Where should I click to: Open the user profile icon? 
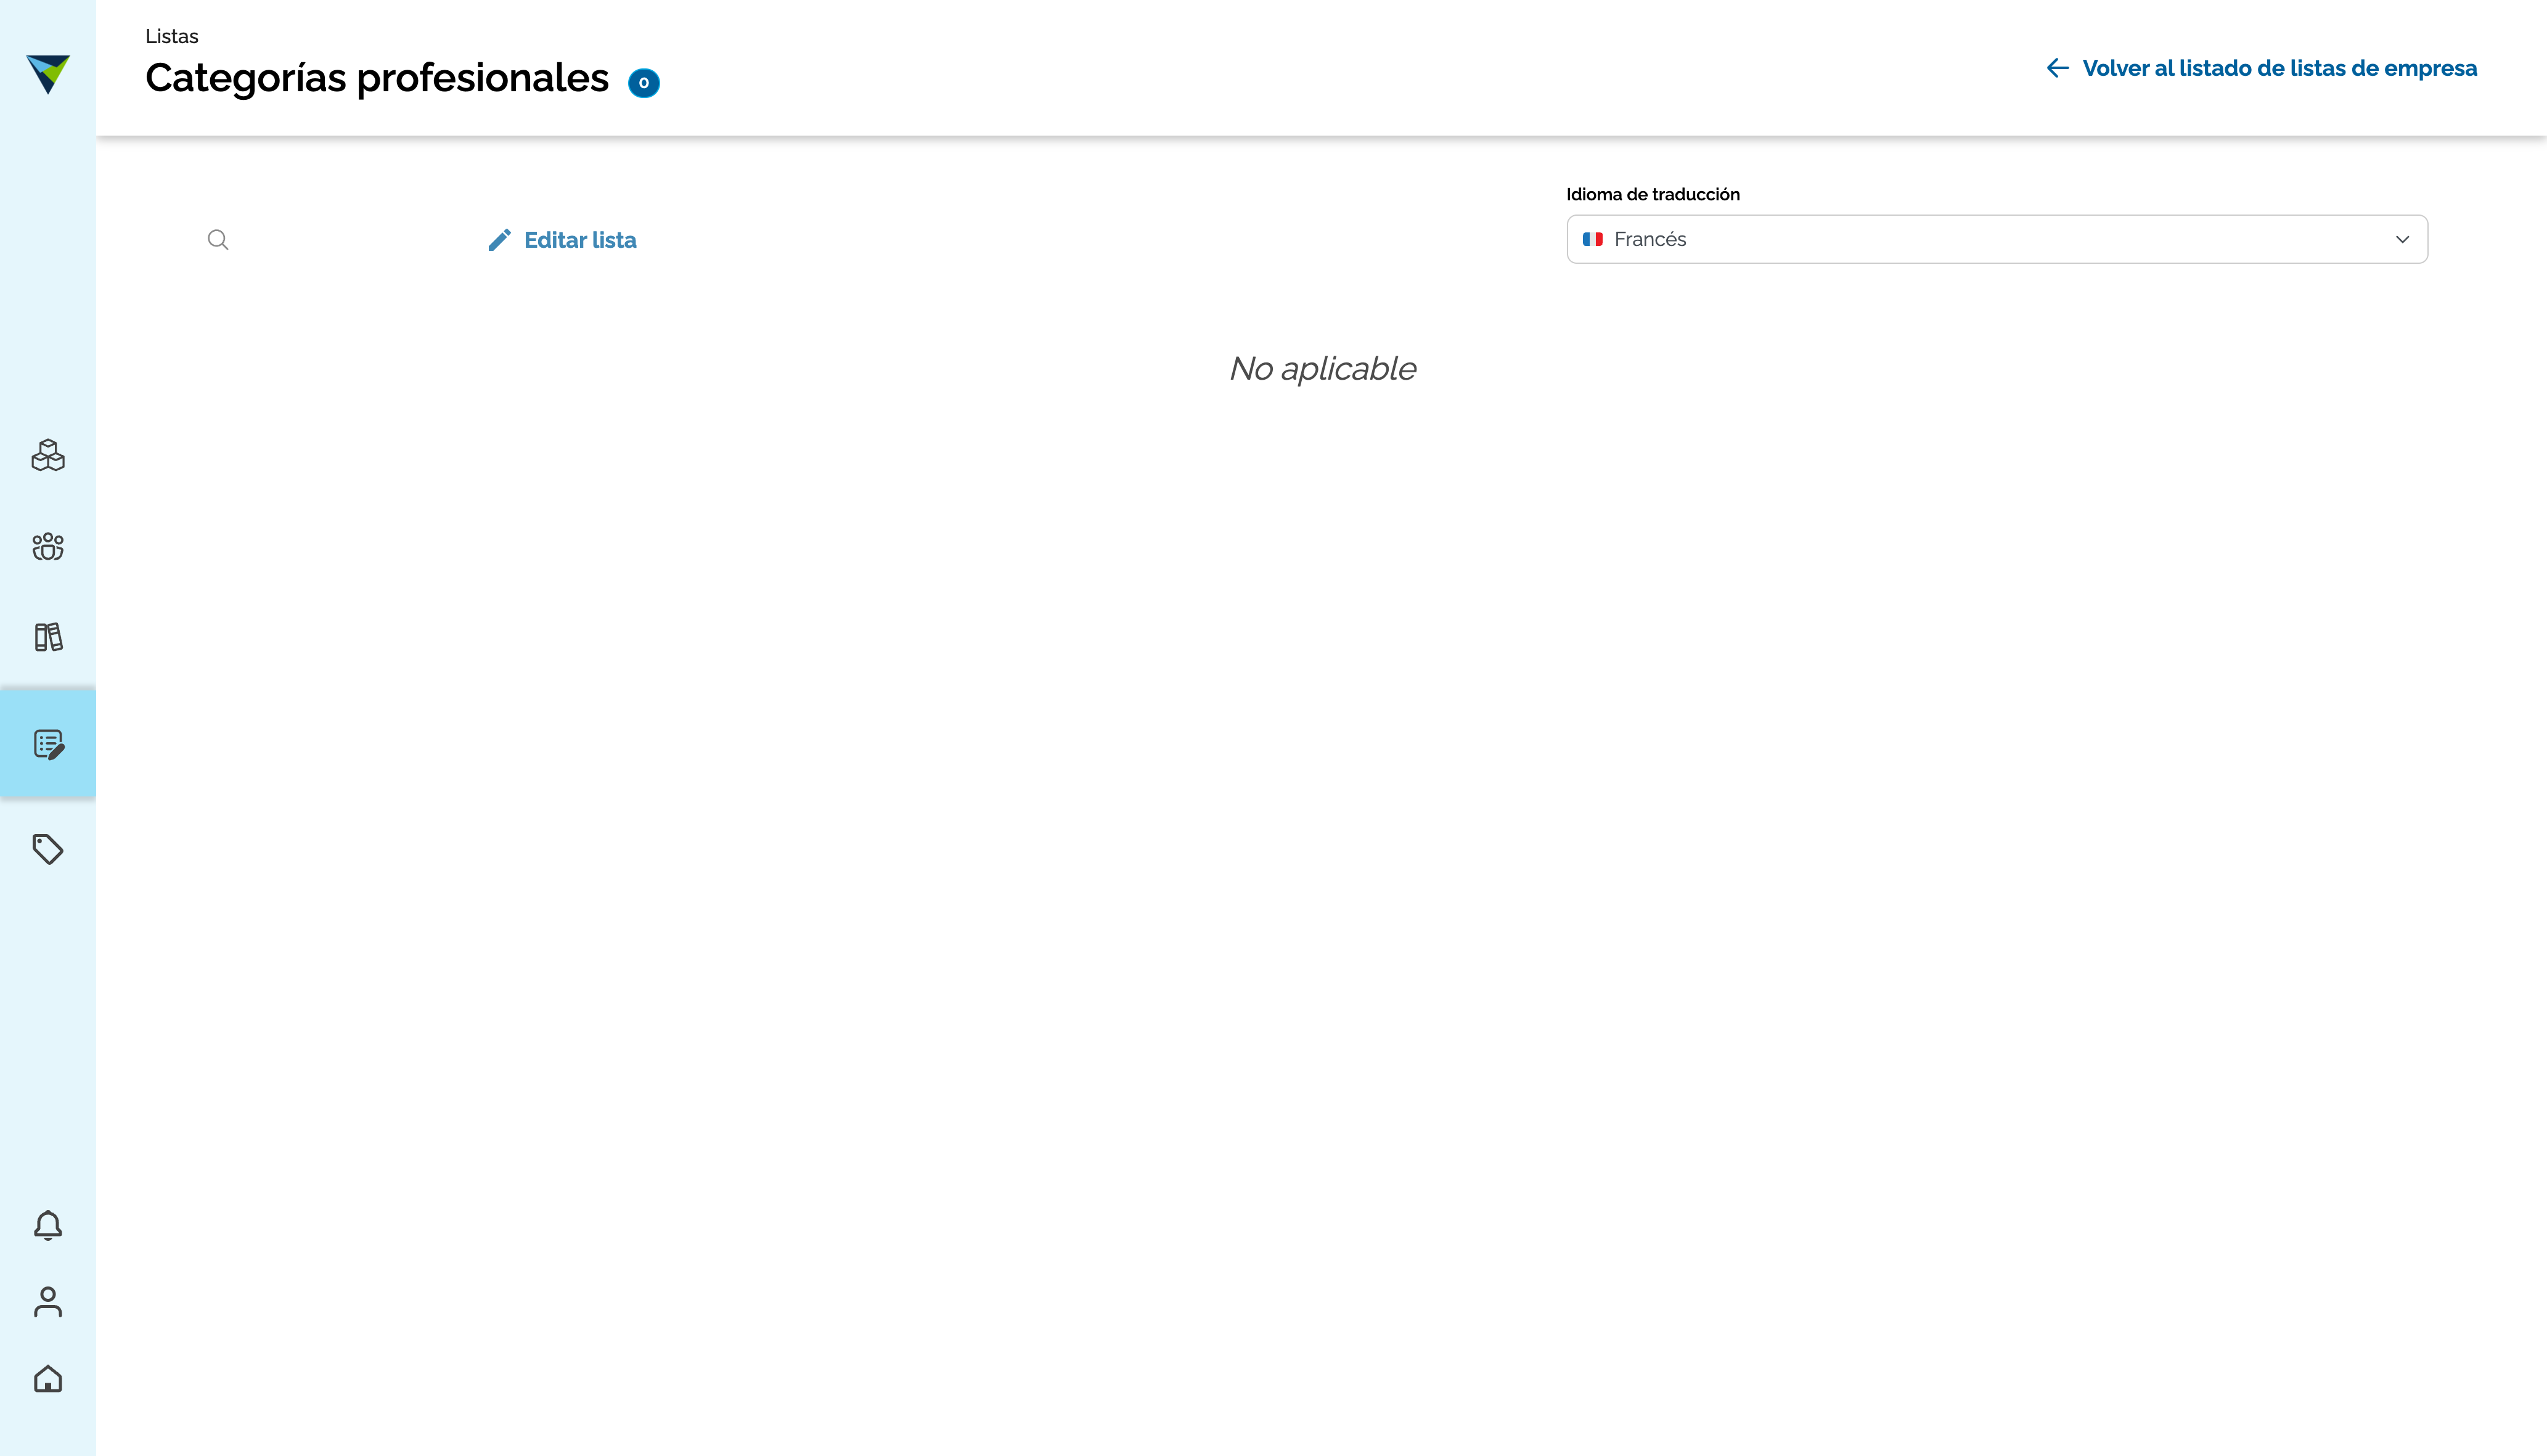point(48,1302)
